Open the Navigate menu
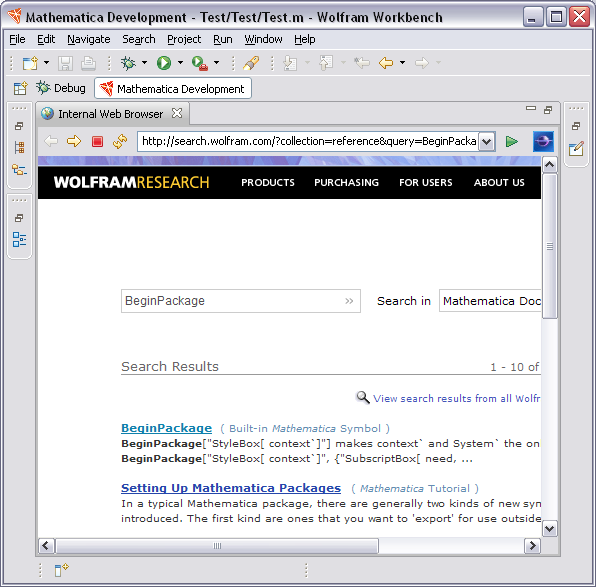 [89, 39]
